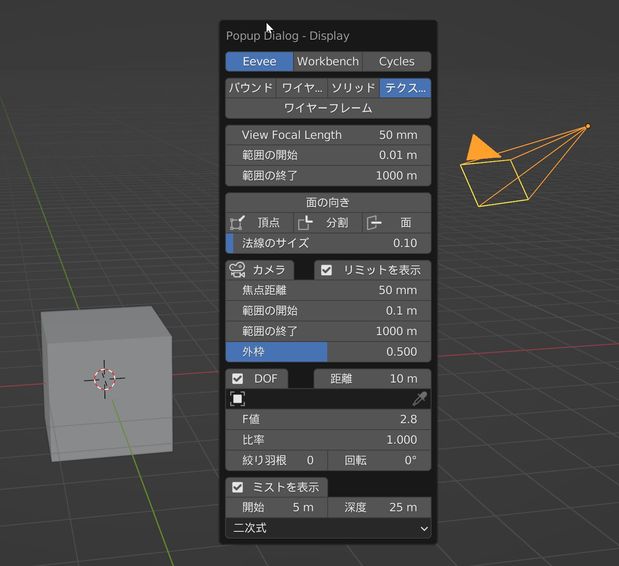This screenshot has height=566, width=619.
Task: Click the focus object selection field
Action: 328,399
